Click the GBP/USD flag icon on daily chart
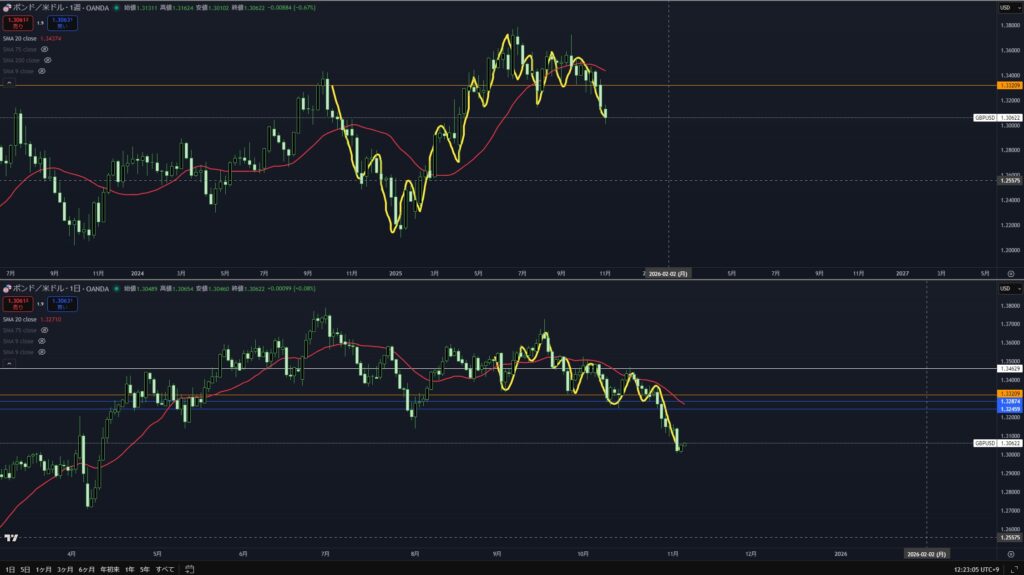Viewport: 1024px width, 575px height. point(6,288)
